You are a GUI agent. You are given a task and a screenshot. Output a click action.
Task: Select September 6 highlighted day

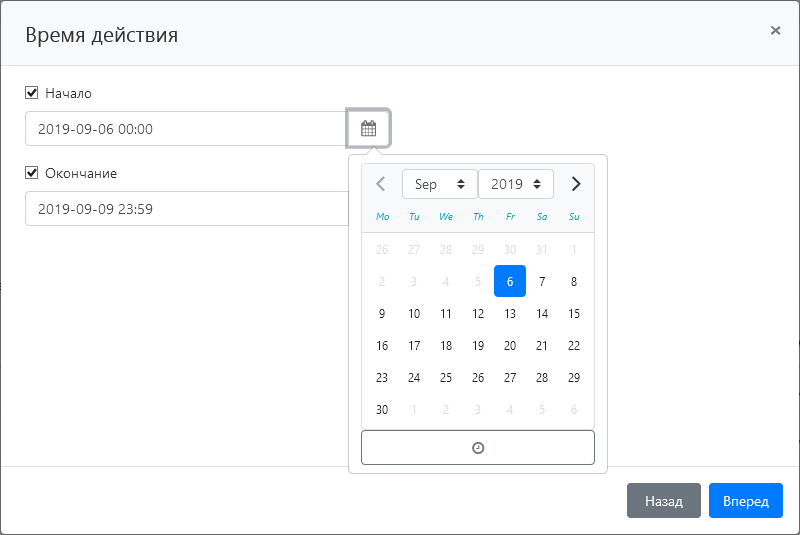pos(510,282)
